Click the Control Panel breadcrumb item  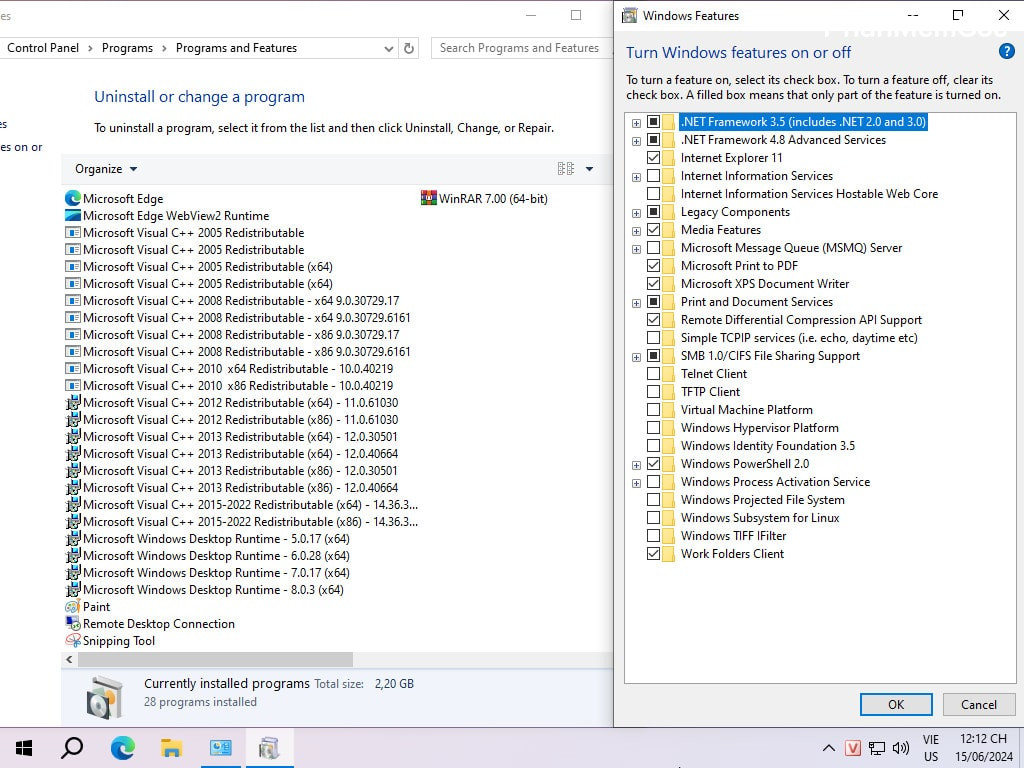[x=44, y=48]
